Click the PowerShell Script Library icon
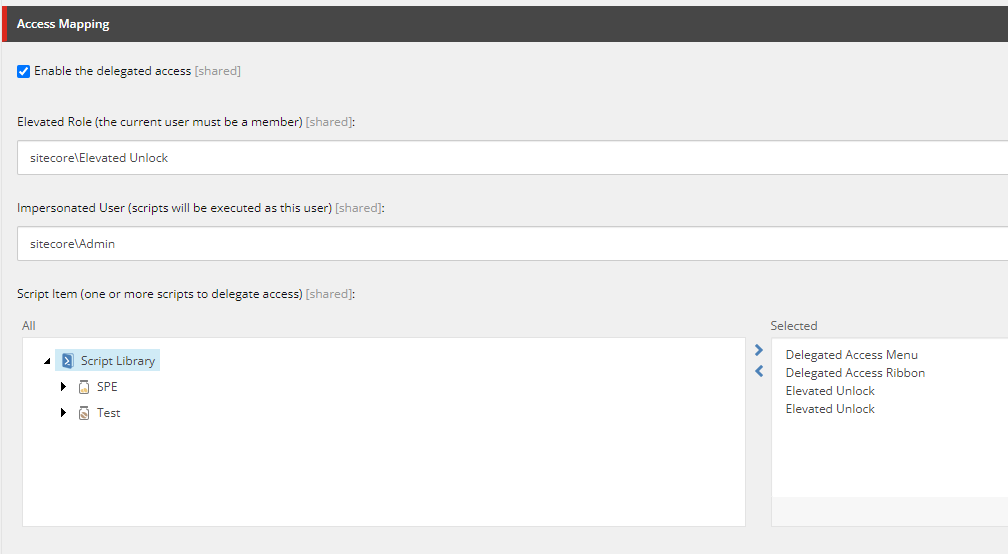This screenshot has width=1008, height=554. click(x=67, y=361)
